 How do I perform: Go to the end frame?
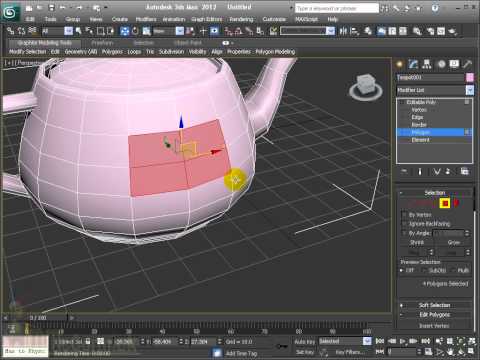[425, 341]
